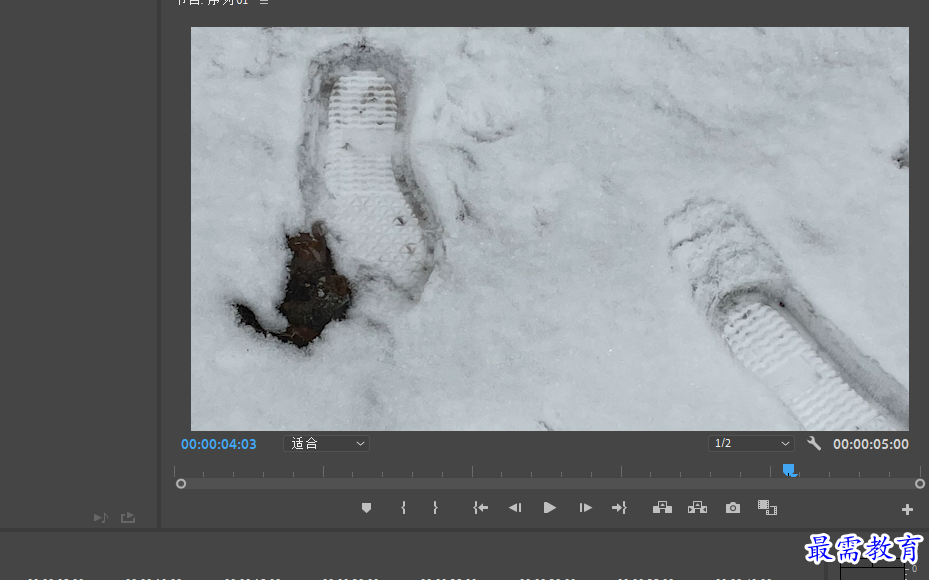Click the current timecode 00:00:04:03

pyautogui.click(x=219, y=444)
